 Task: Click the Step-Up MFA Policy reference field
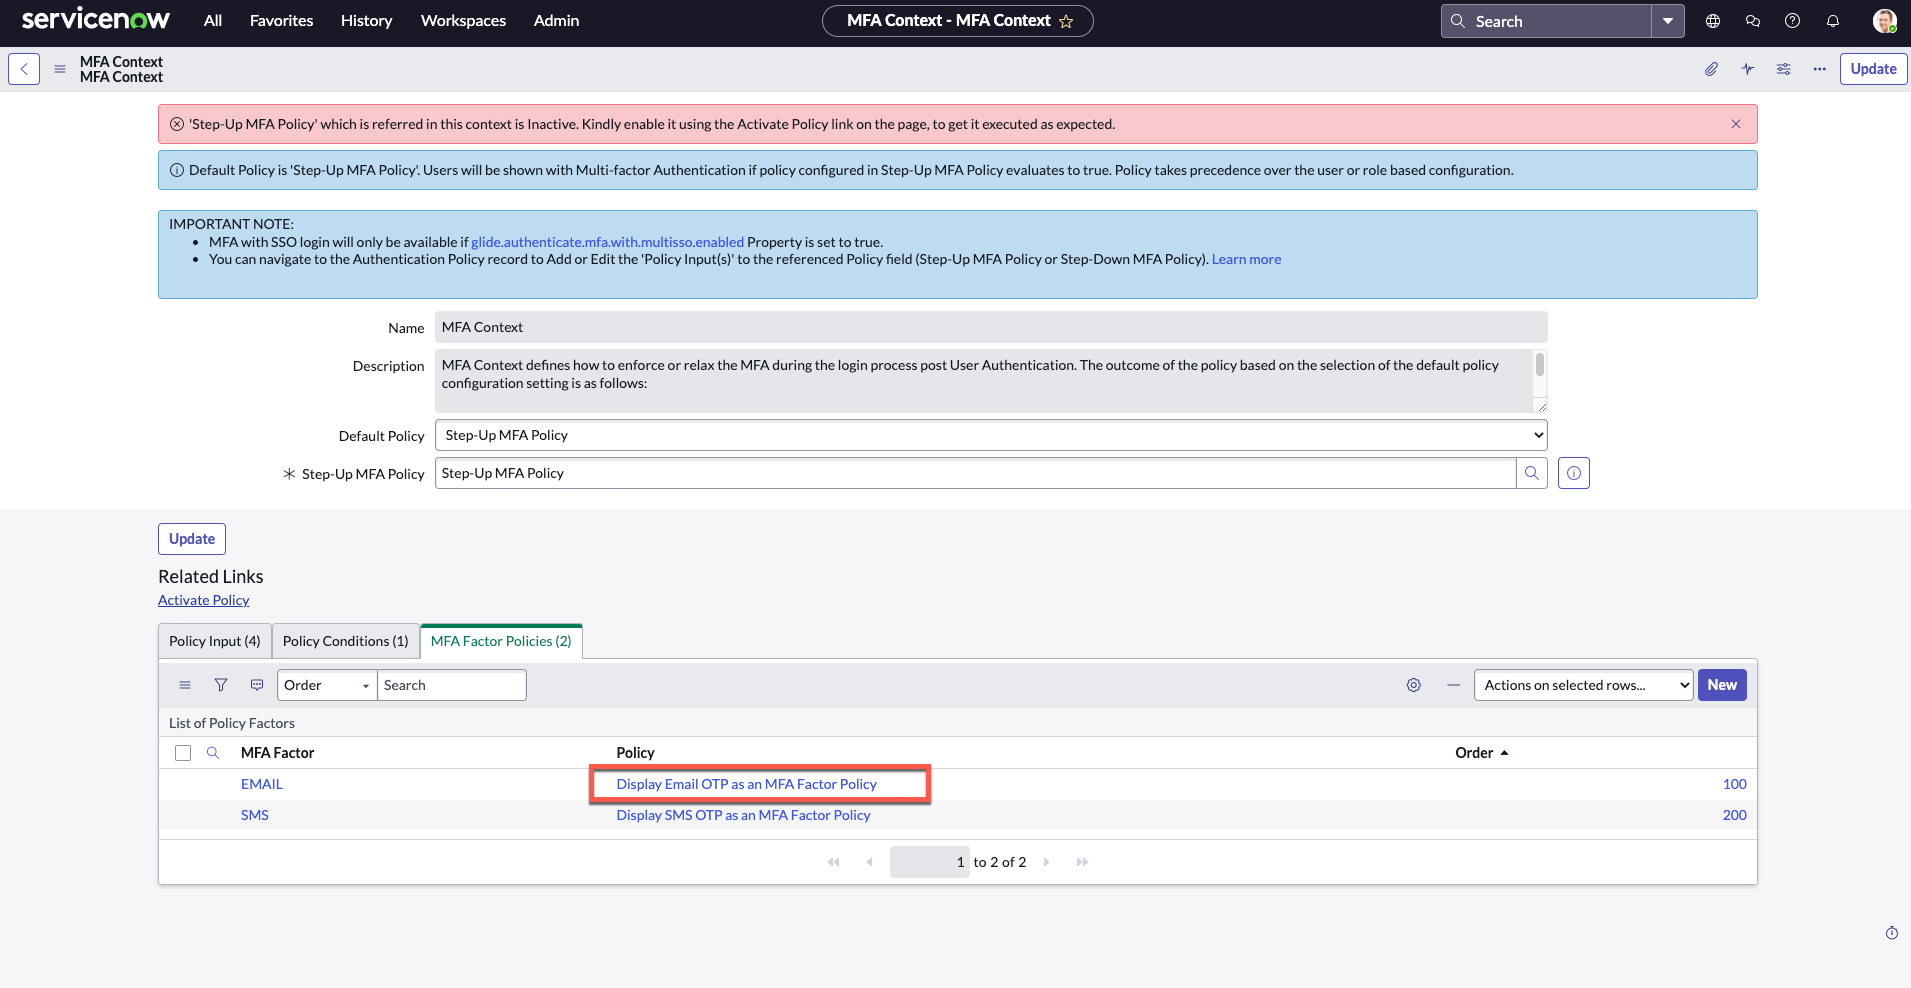[975, 473]
